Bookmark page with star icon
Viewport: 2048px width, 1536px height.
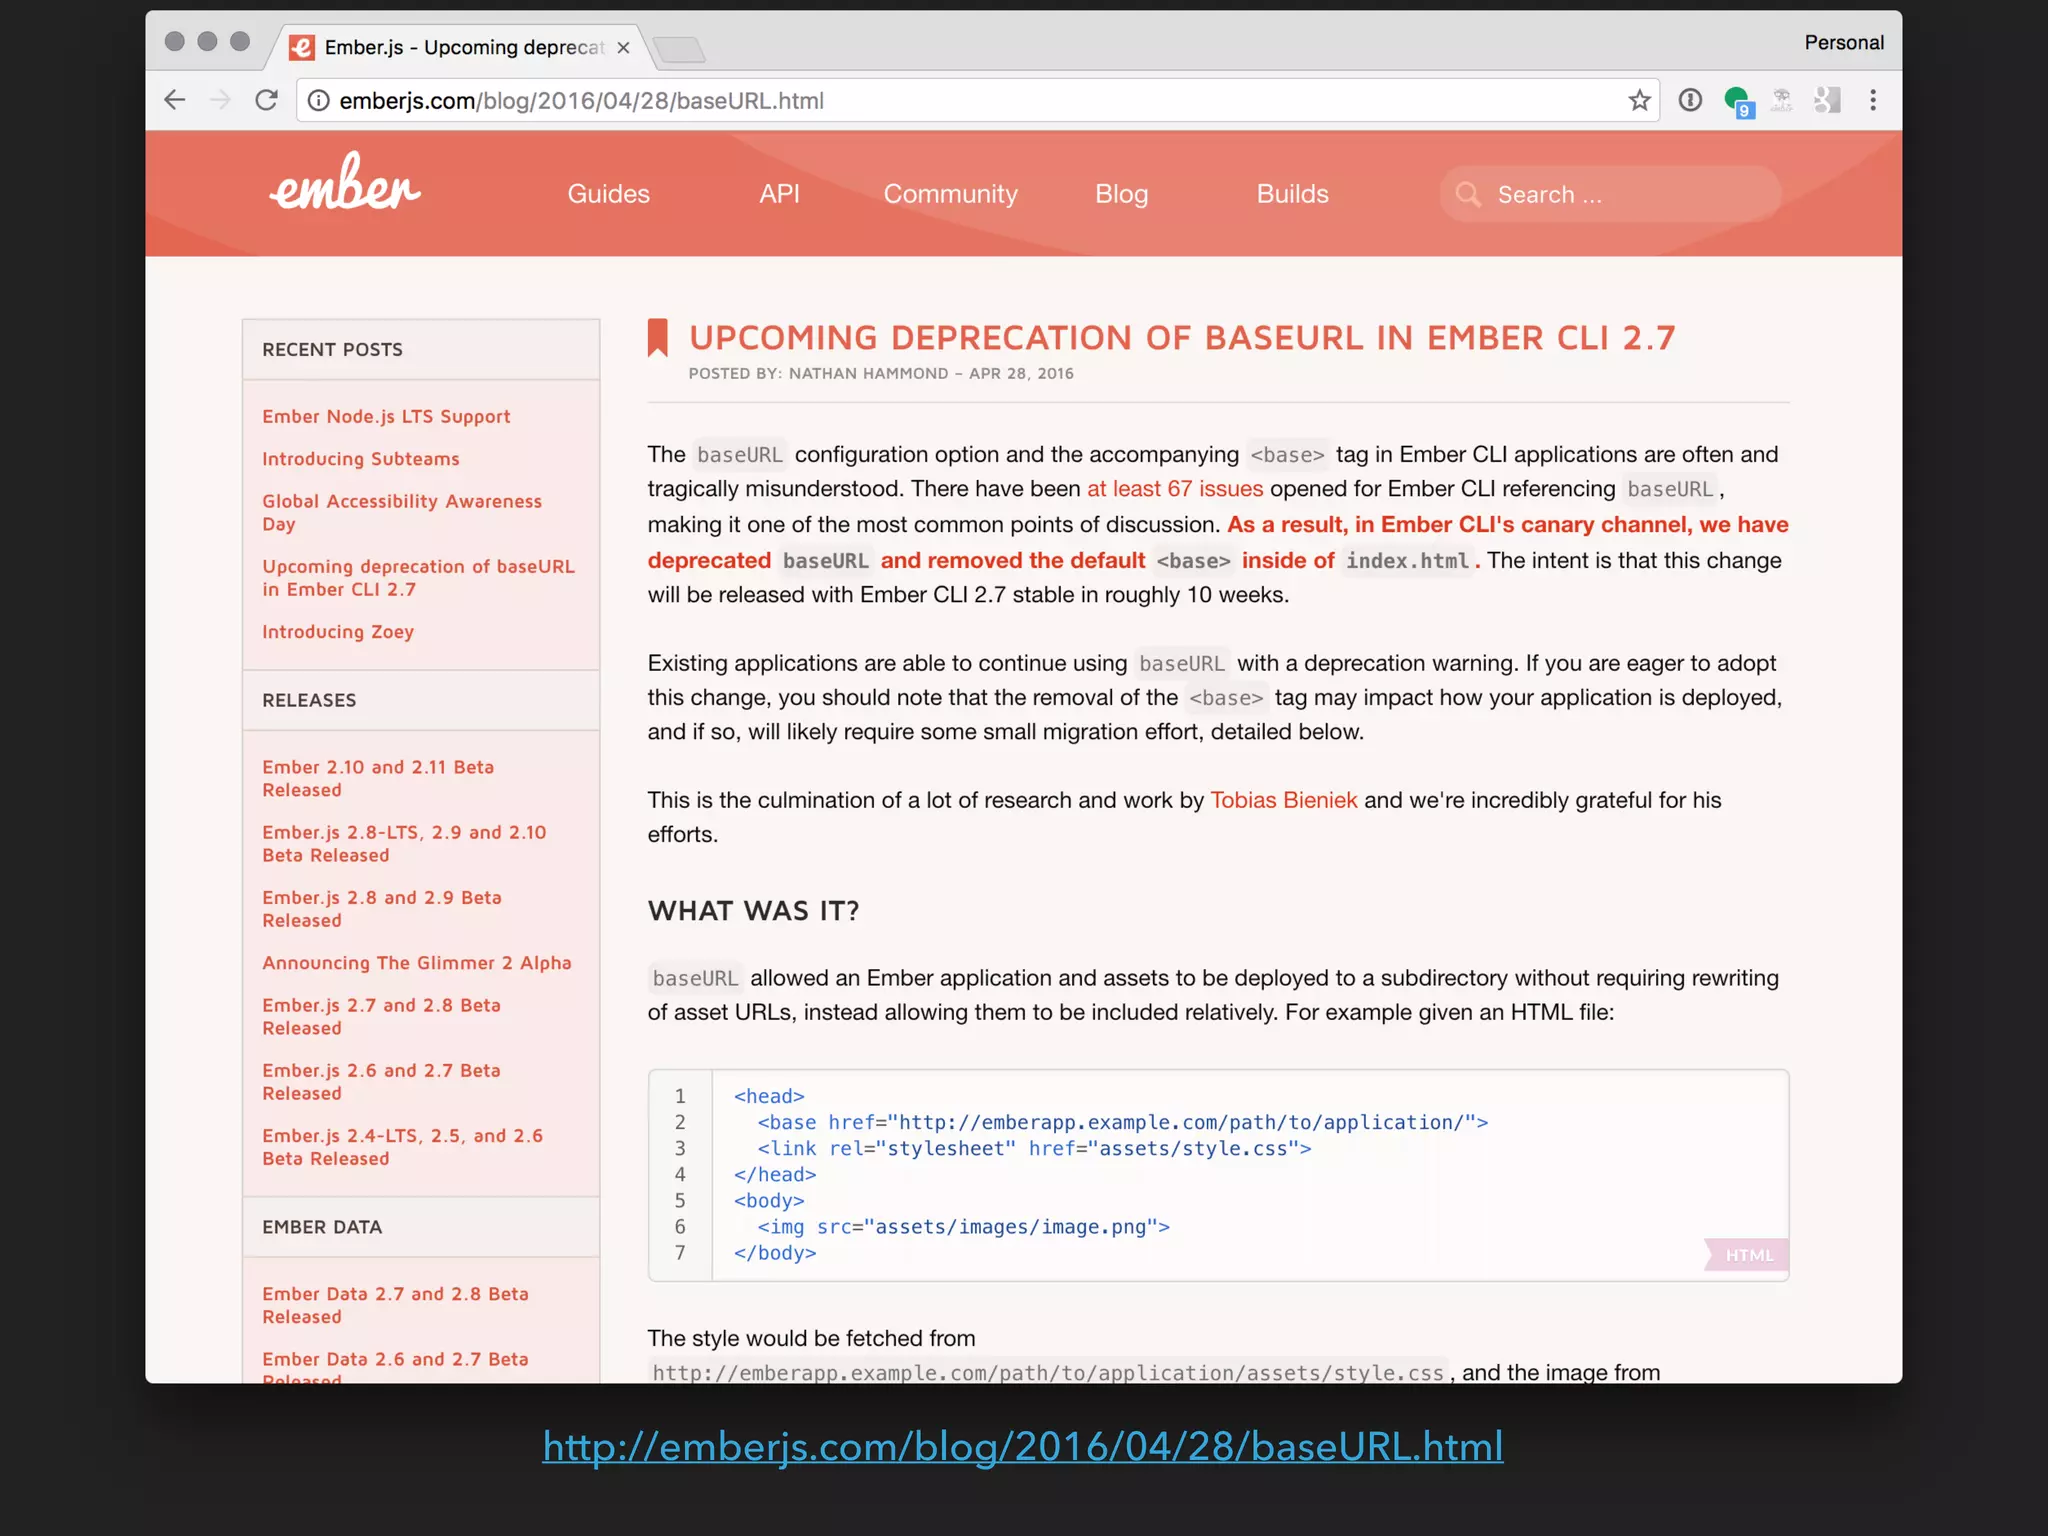(x=1639, y=100)
